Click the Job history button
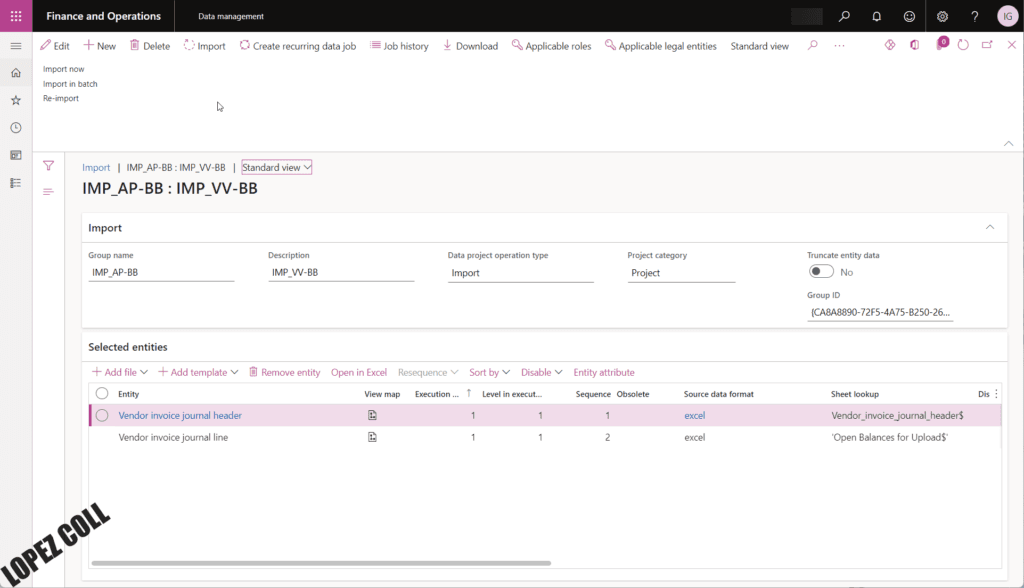This screenshot has height=588, width=1024. coord(399,46)
